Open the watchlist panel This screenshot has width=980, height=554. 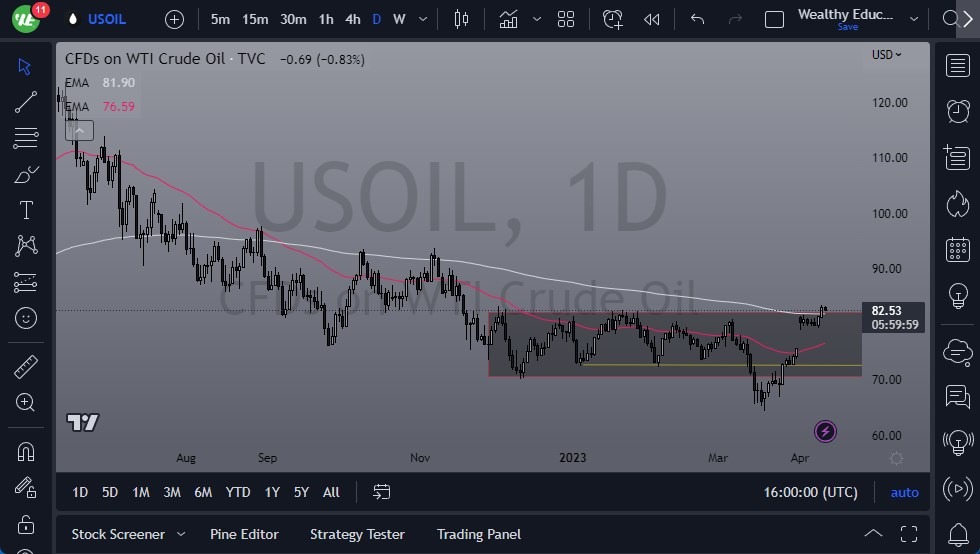coord(957,66)
